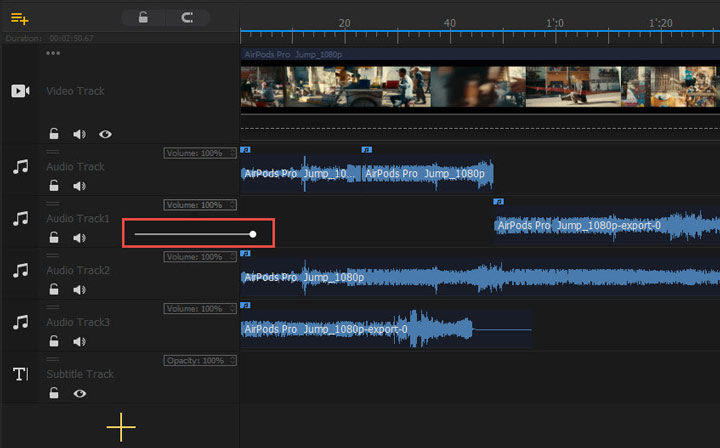The width and height of the screenshot is (720, 448).
Task: Toggle the magnet snap button in top bar
Action: click(x=187, y=17)
